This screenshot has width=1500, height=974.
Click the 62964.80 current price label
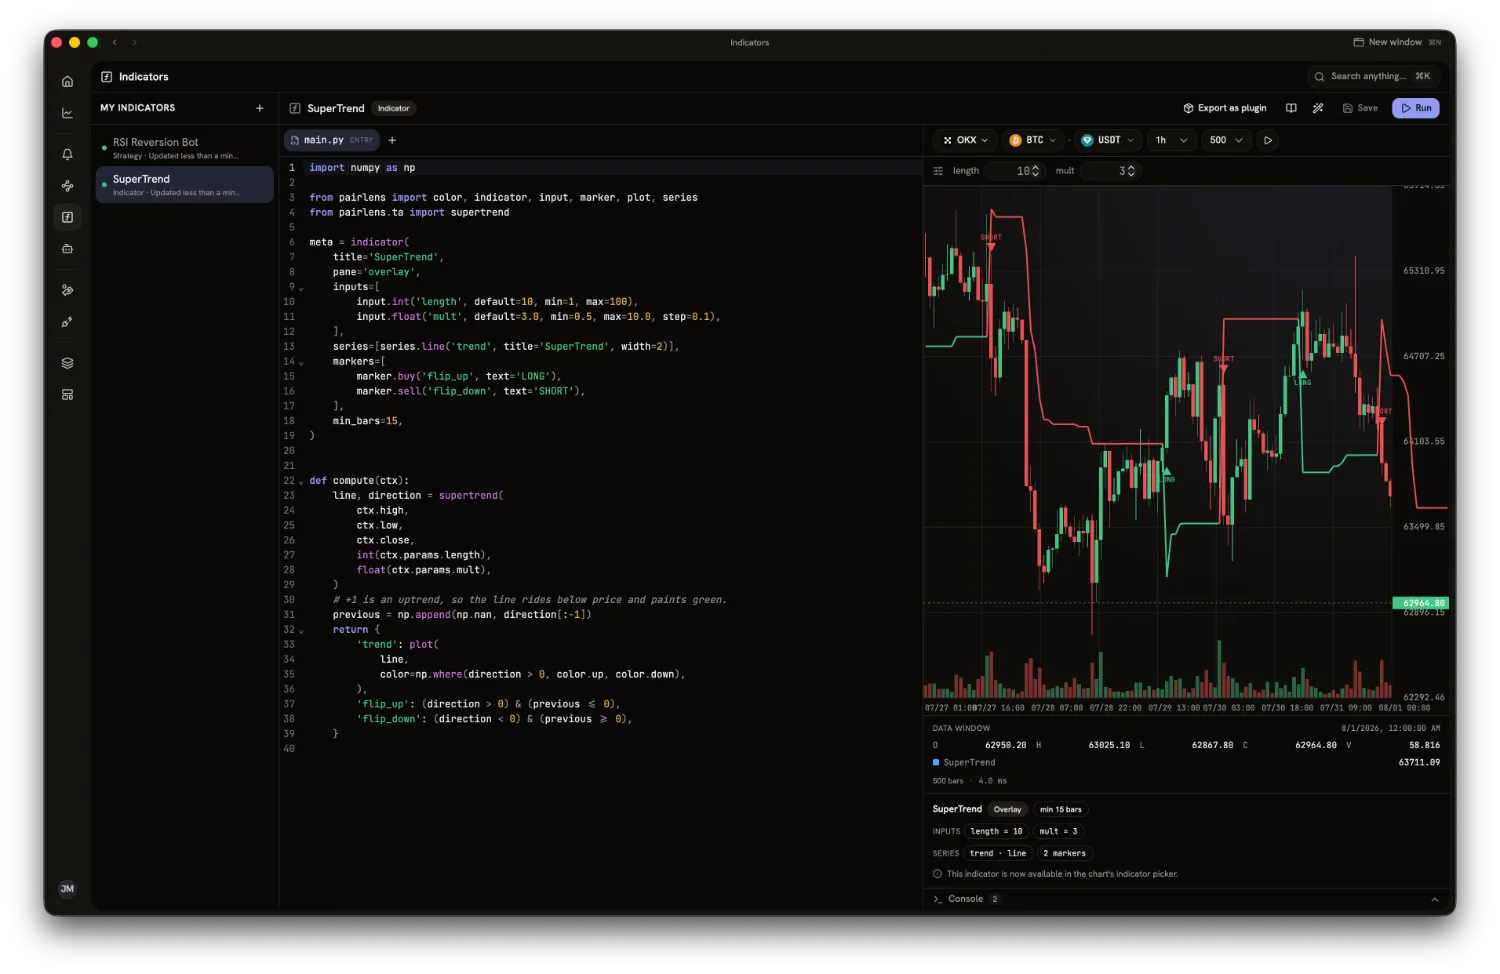click(x=1421, y=603)
